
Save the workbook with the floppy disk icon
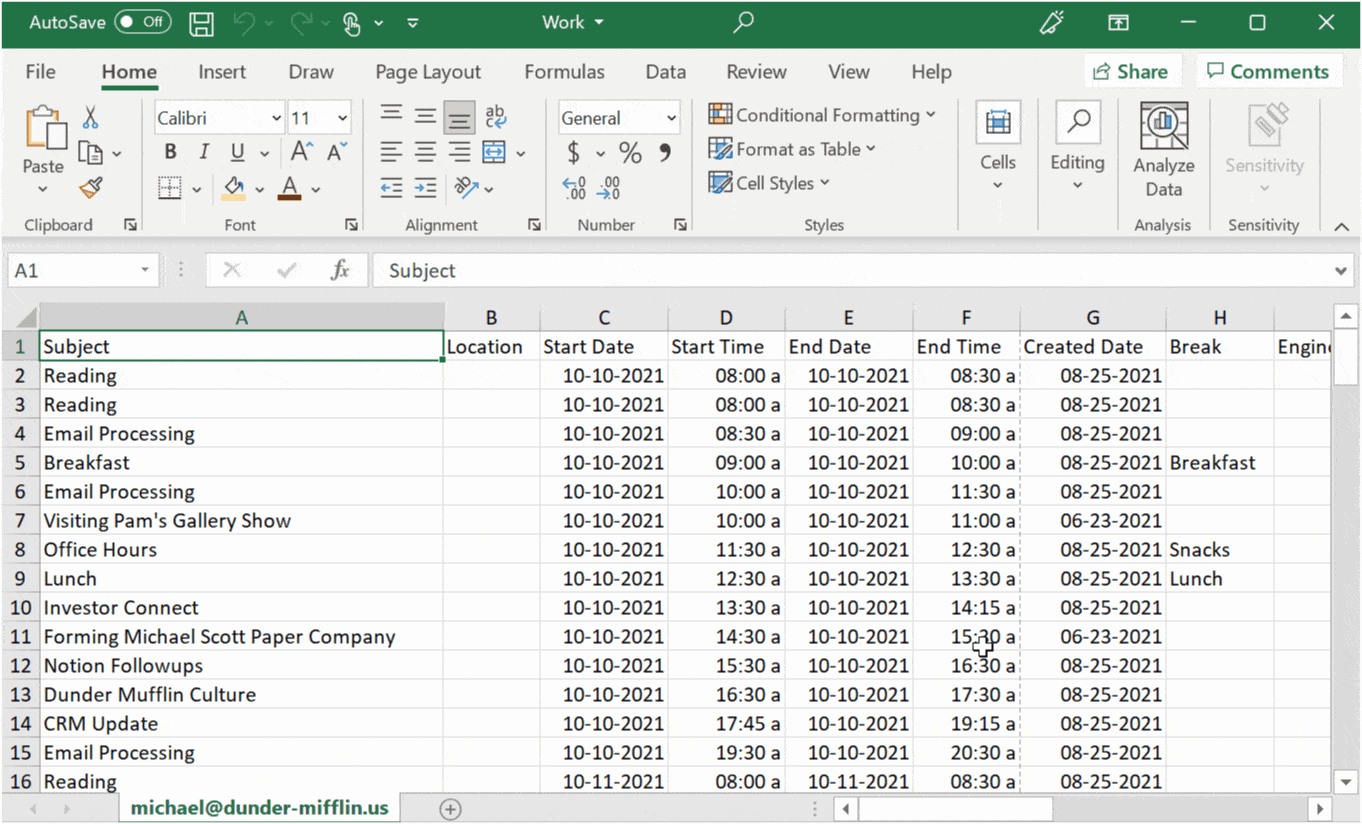(x=202, y=23)
